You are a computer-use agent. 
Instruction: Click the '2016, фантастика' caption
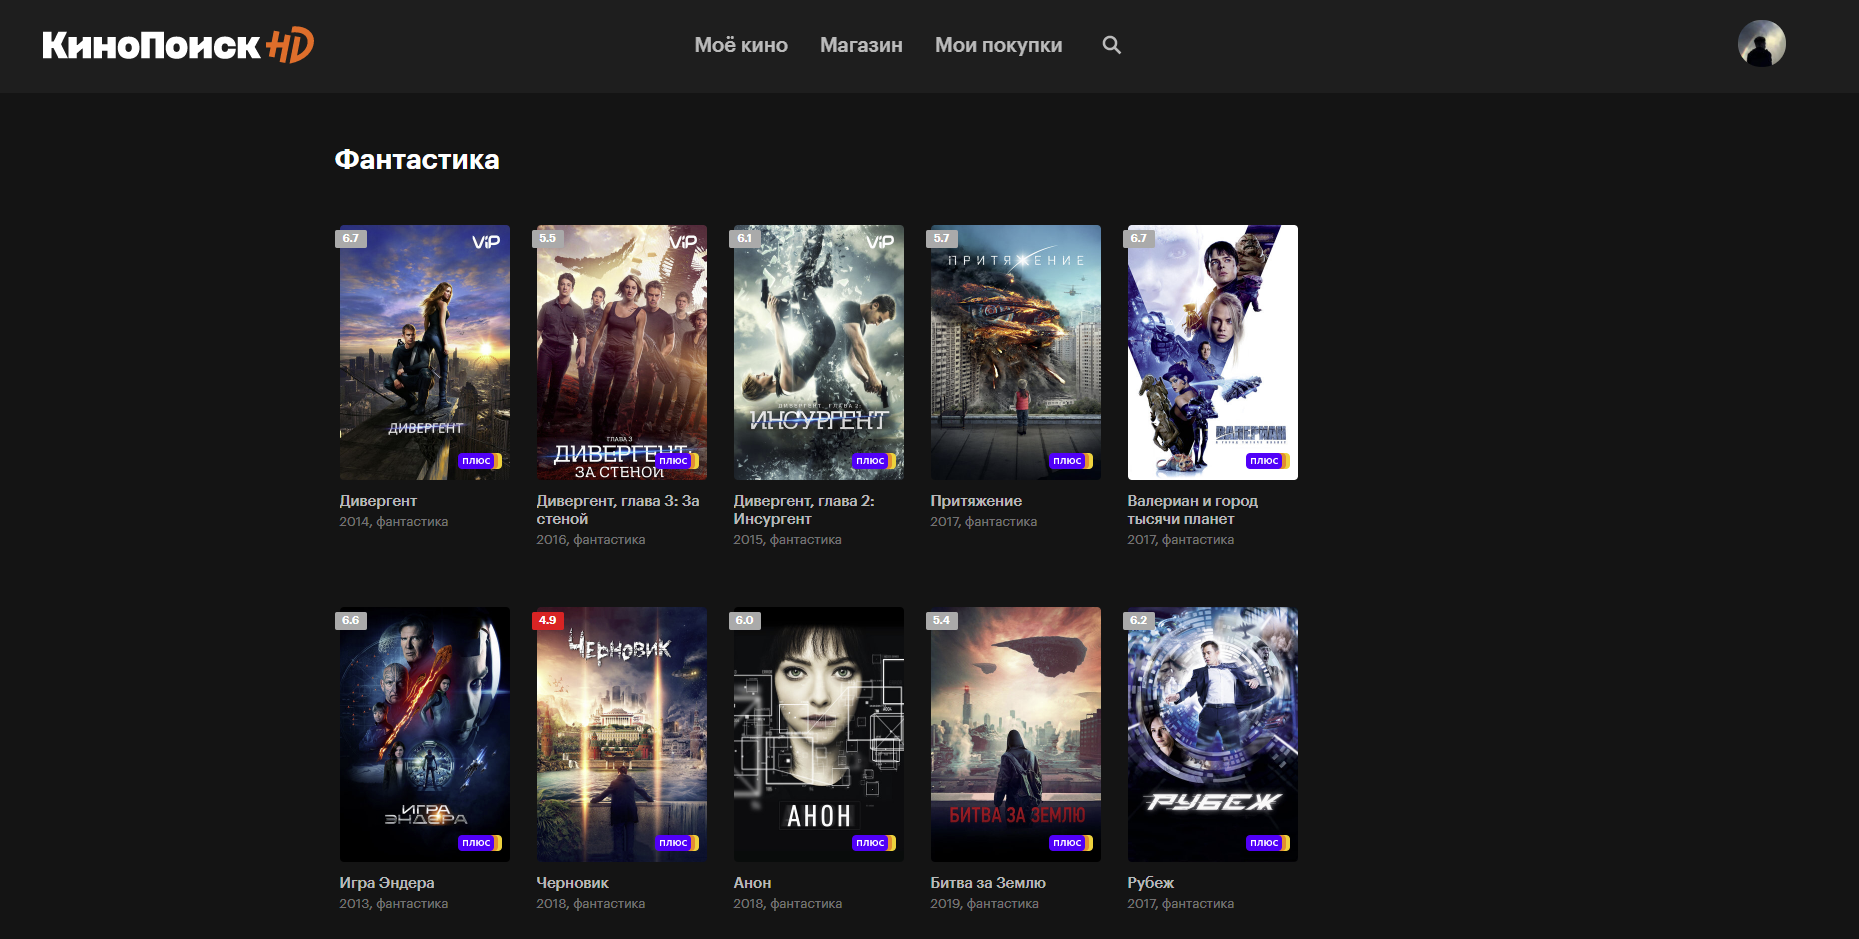pos(590,540)
